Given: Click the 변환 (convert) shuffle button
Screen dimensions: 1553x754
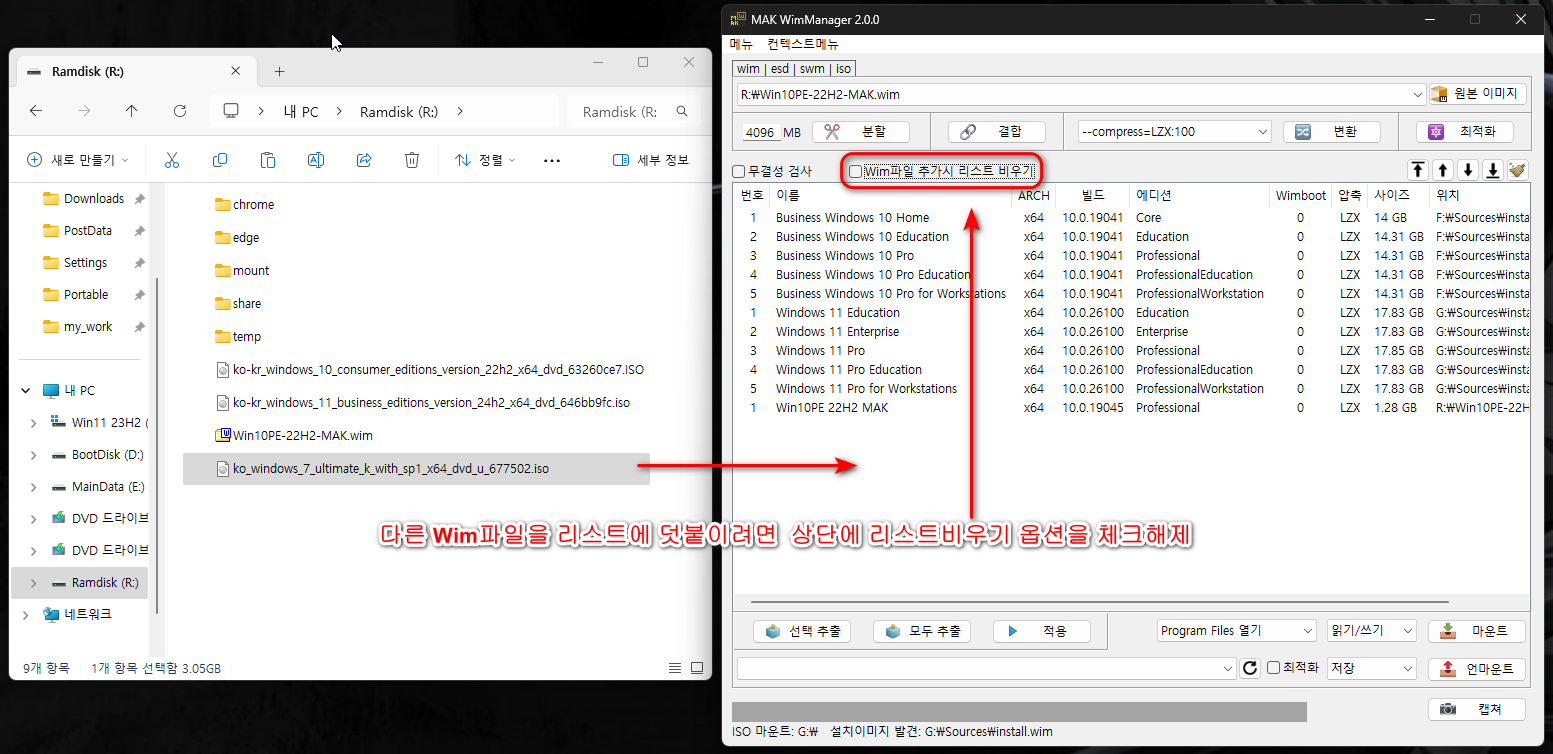Looking at the screenshot, I should coord(1332,132).
